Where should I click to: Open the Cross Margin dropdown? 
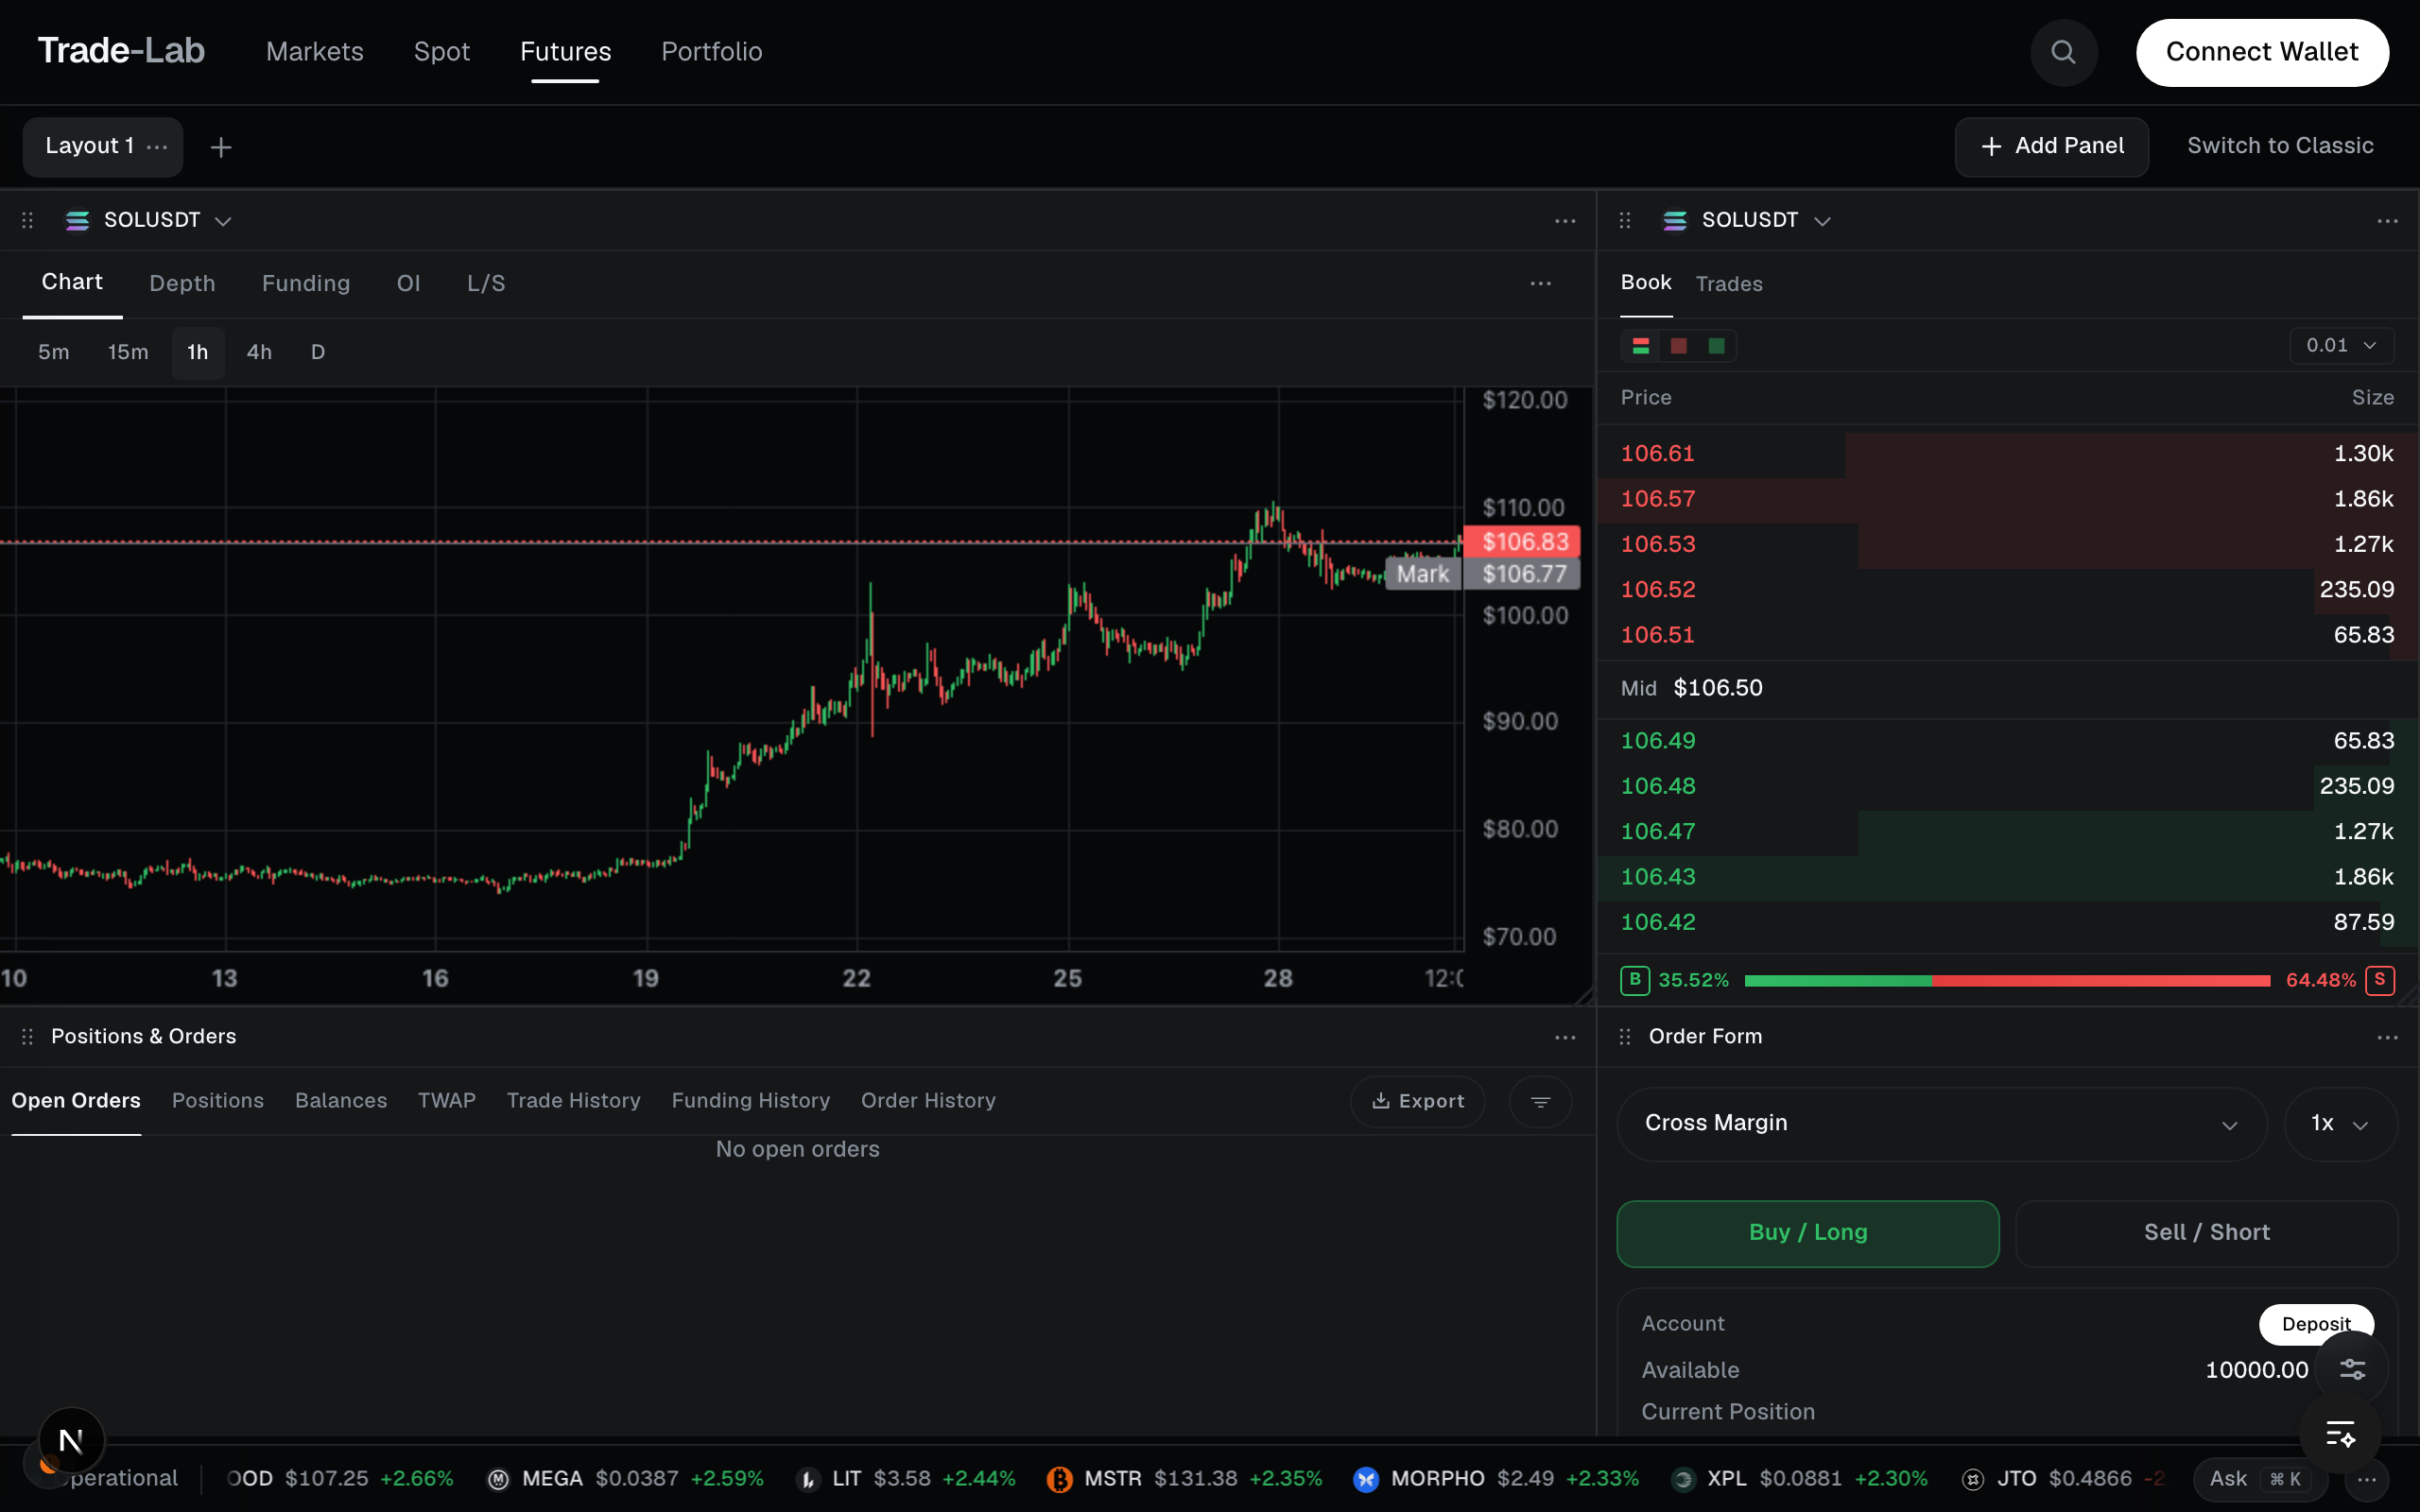pos(1941,1124)
